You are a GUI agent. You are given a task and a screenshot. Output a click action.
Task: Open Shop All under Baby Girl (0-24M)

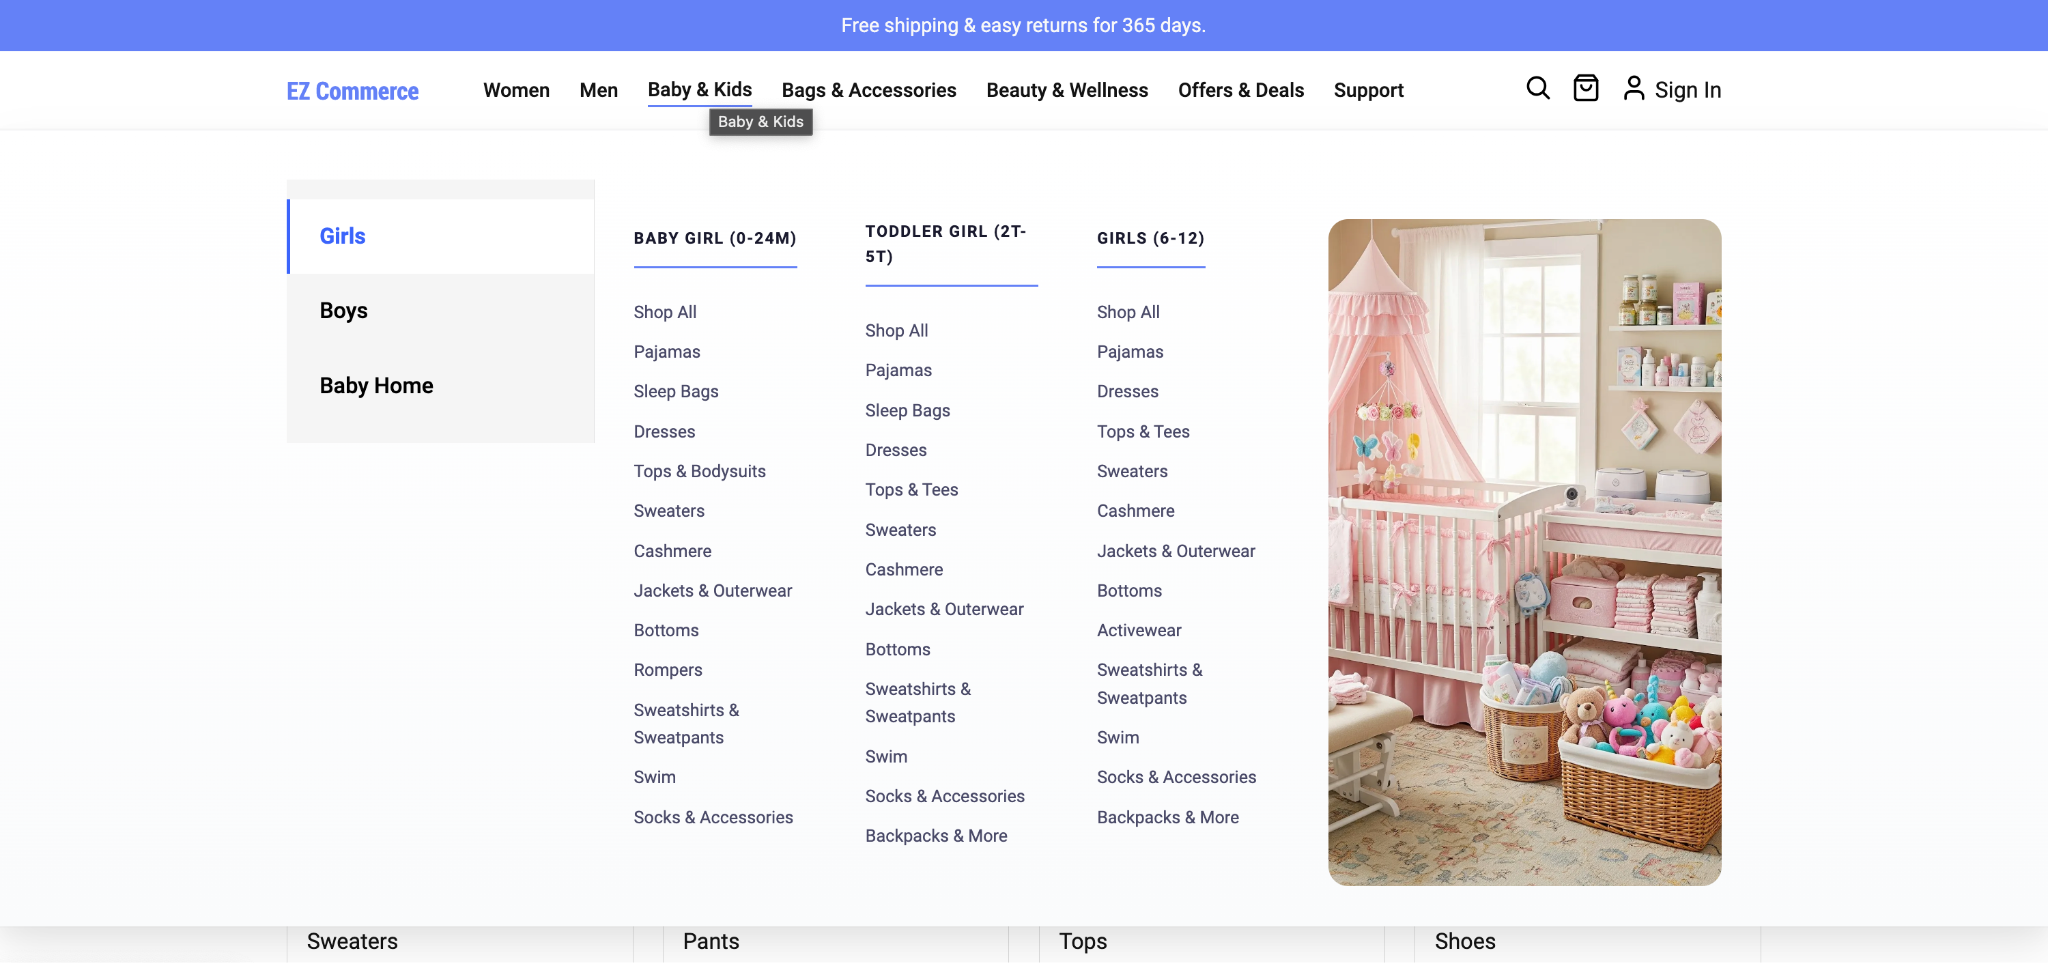point(664,311)
